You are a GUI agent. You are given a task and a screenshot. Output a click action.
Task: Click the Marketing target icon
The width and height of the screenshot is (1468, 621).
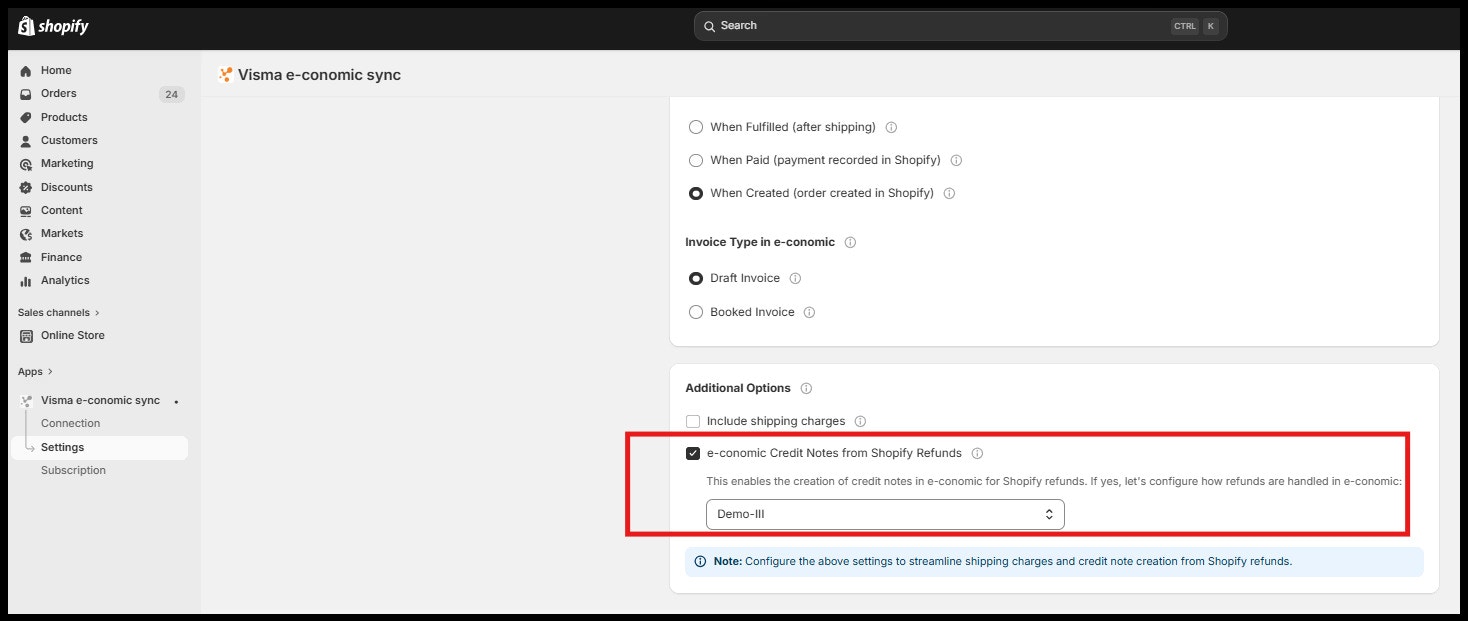pos(26,164)
